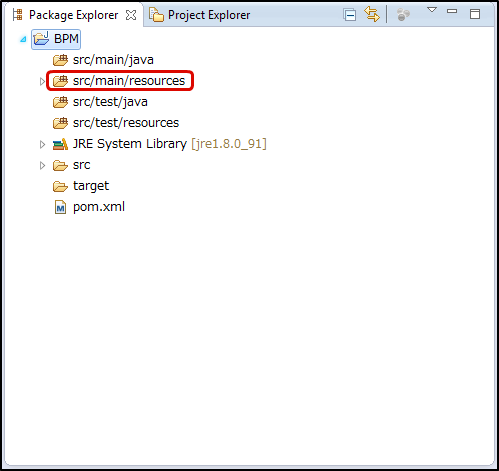
Task: Select the src folder
Action: tap(82, 165)
